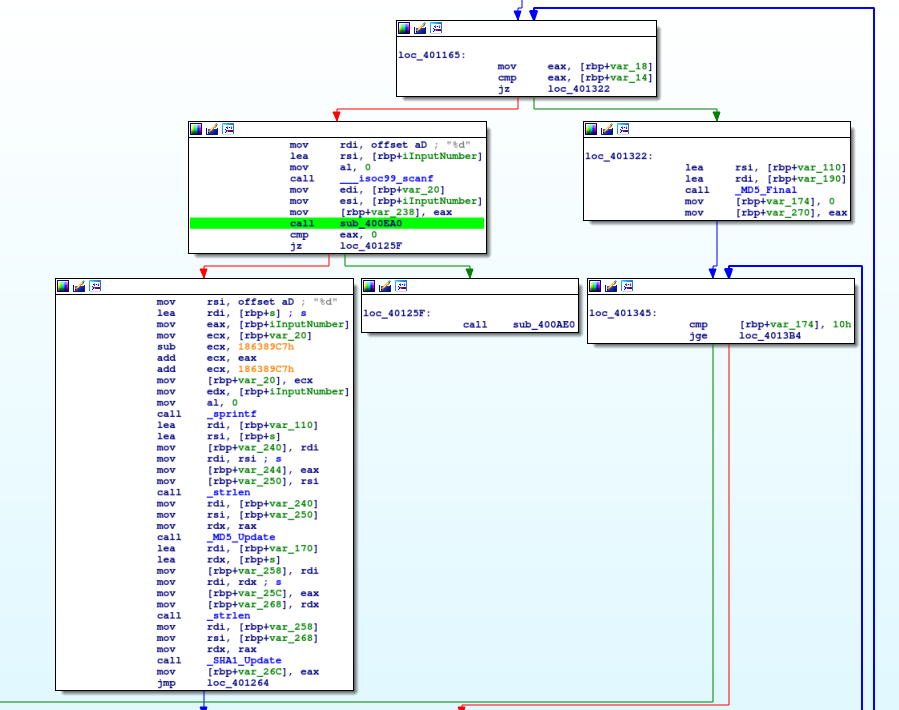Viewport: 899px width, 710px height.
Task: Select constant 186389C7h in 'sub ecx' line
Action: point(266,347)
